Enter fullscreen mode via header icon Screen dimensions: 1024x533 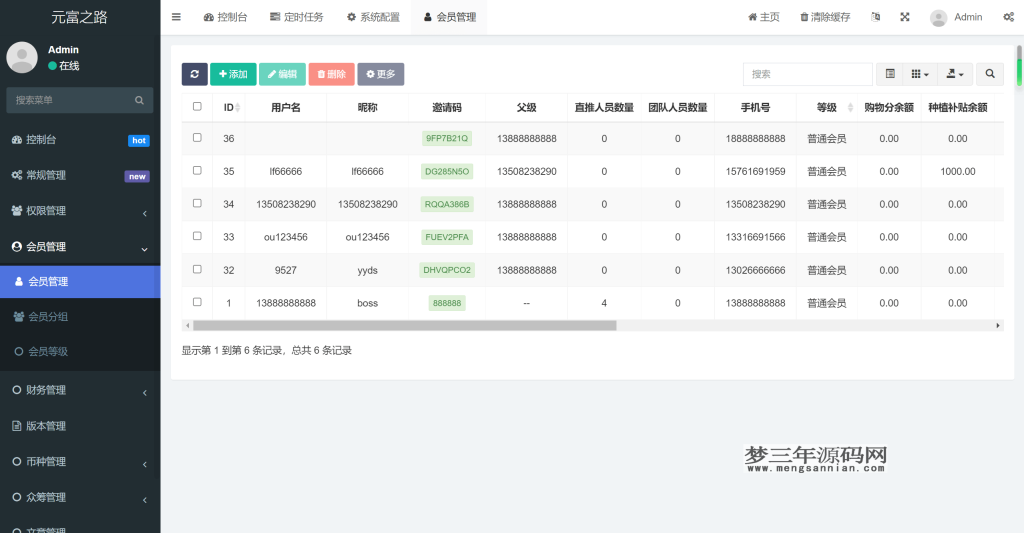pos(904,17)
